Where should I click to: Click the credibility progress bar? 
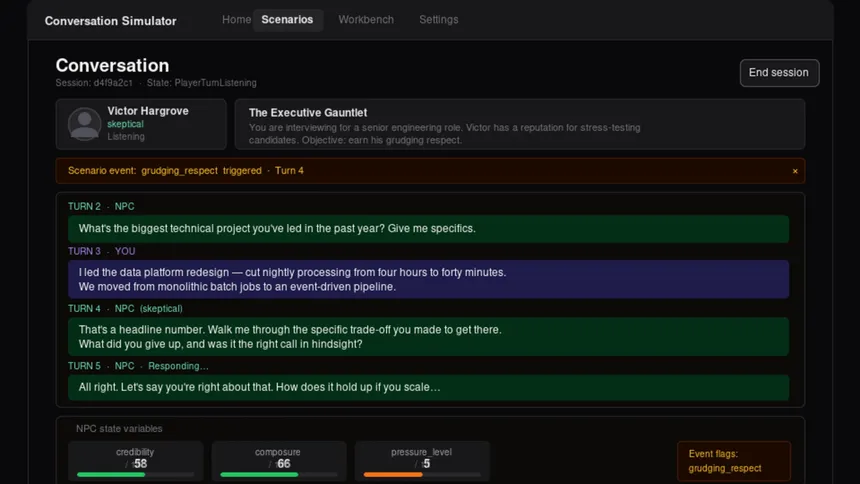pyautogui.click(x=135, y=475)
